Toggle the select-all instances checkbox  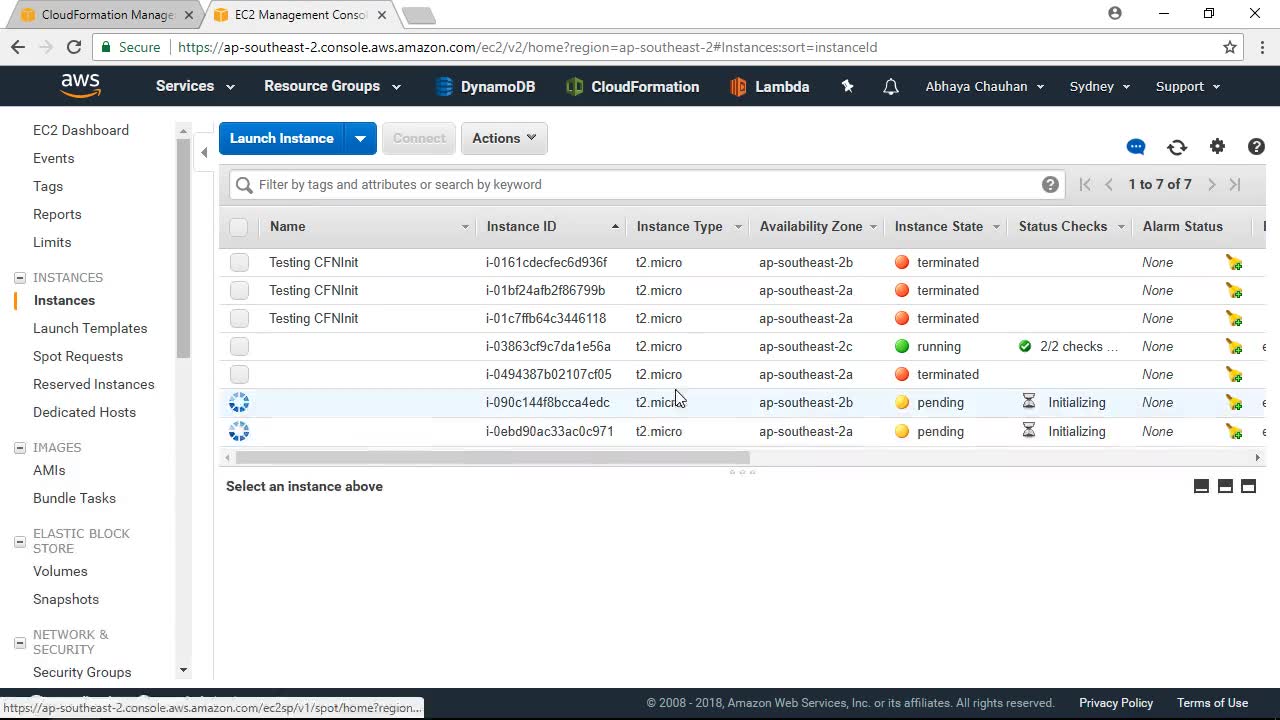click(x=238, y=227)
